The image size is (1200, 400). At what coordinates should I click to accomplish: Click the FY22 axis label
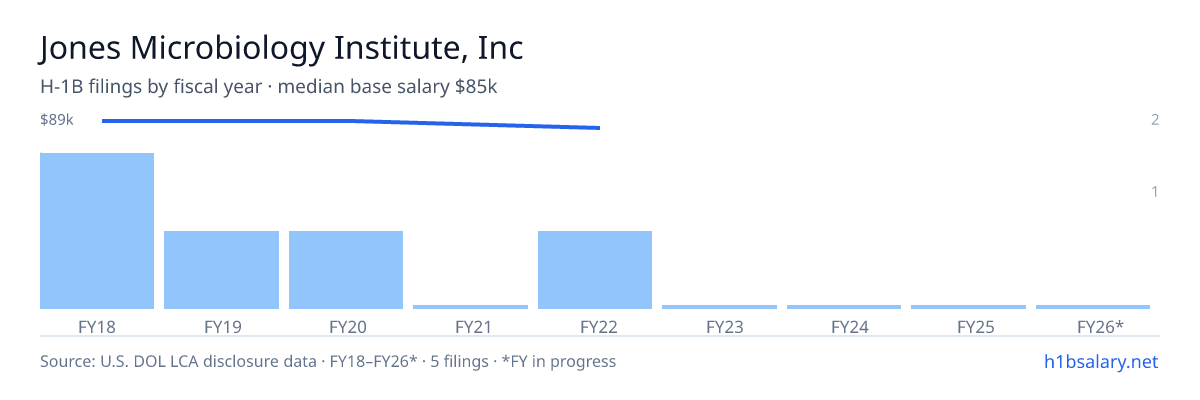pos(595,327)
